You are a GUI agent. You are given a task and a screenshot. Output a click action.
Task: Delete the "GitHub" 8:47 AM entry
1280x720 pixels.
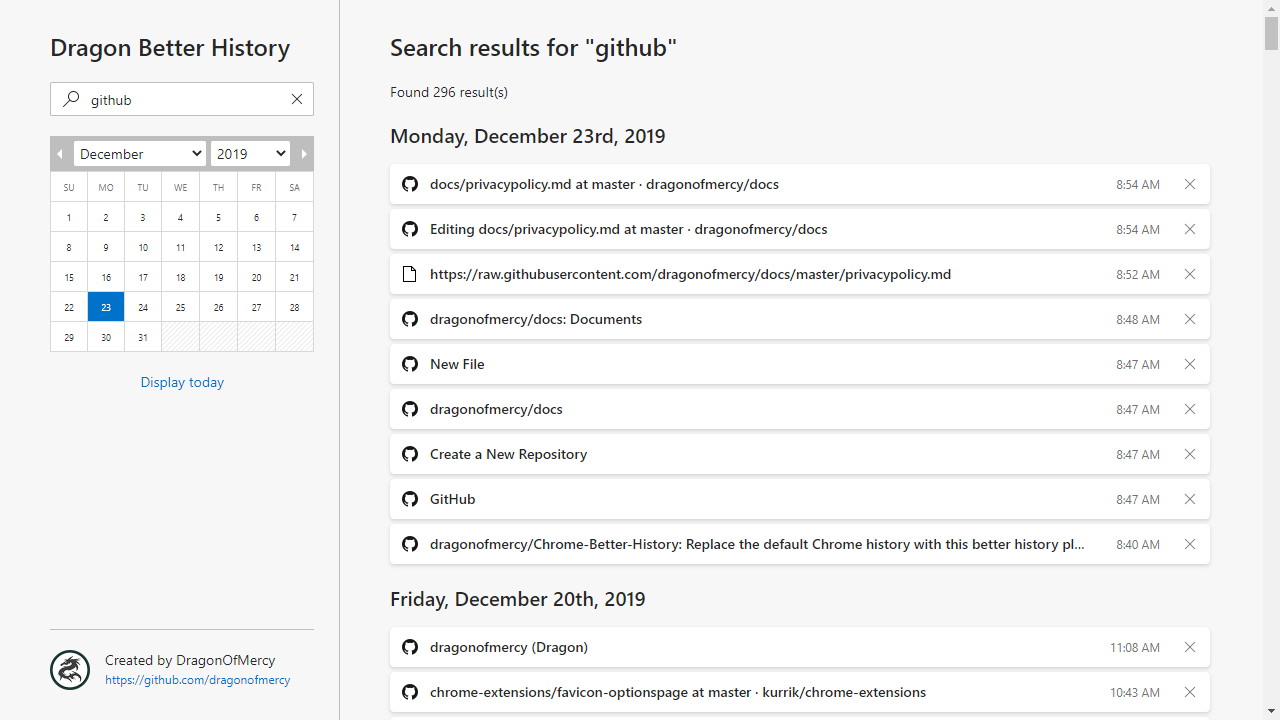coord(1190,499)
